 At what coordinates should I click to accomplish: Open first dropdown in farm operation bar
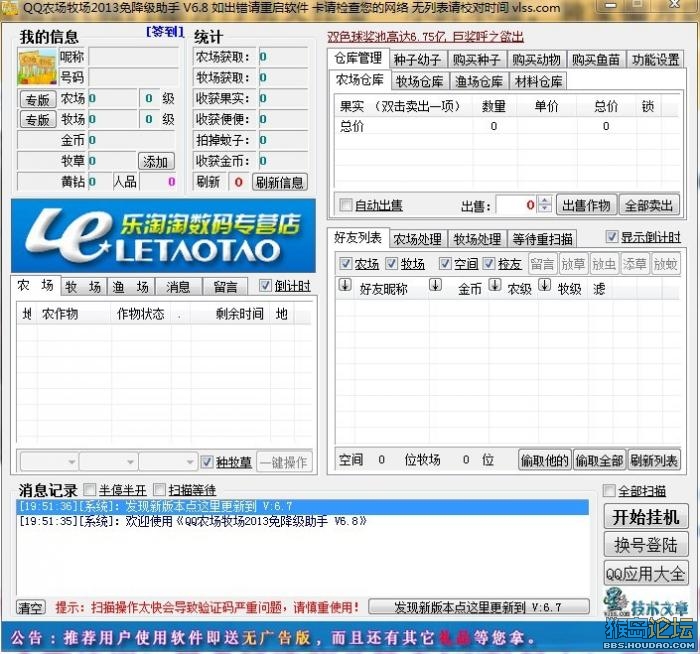point(49,462)
